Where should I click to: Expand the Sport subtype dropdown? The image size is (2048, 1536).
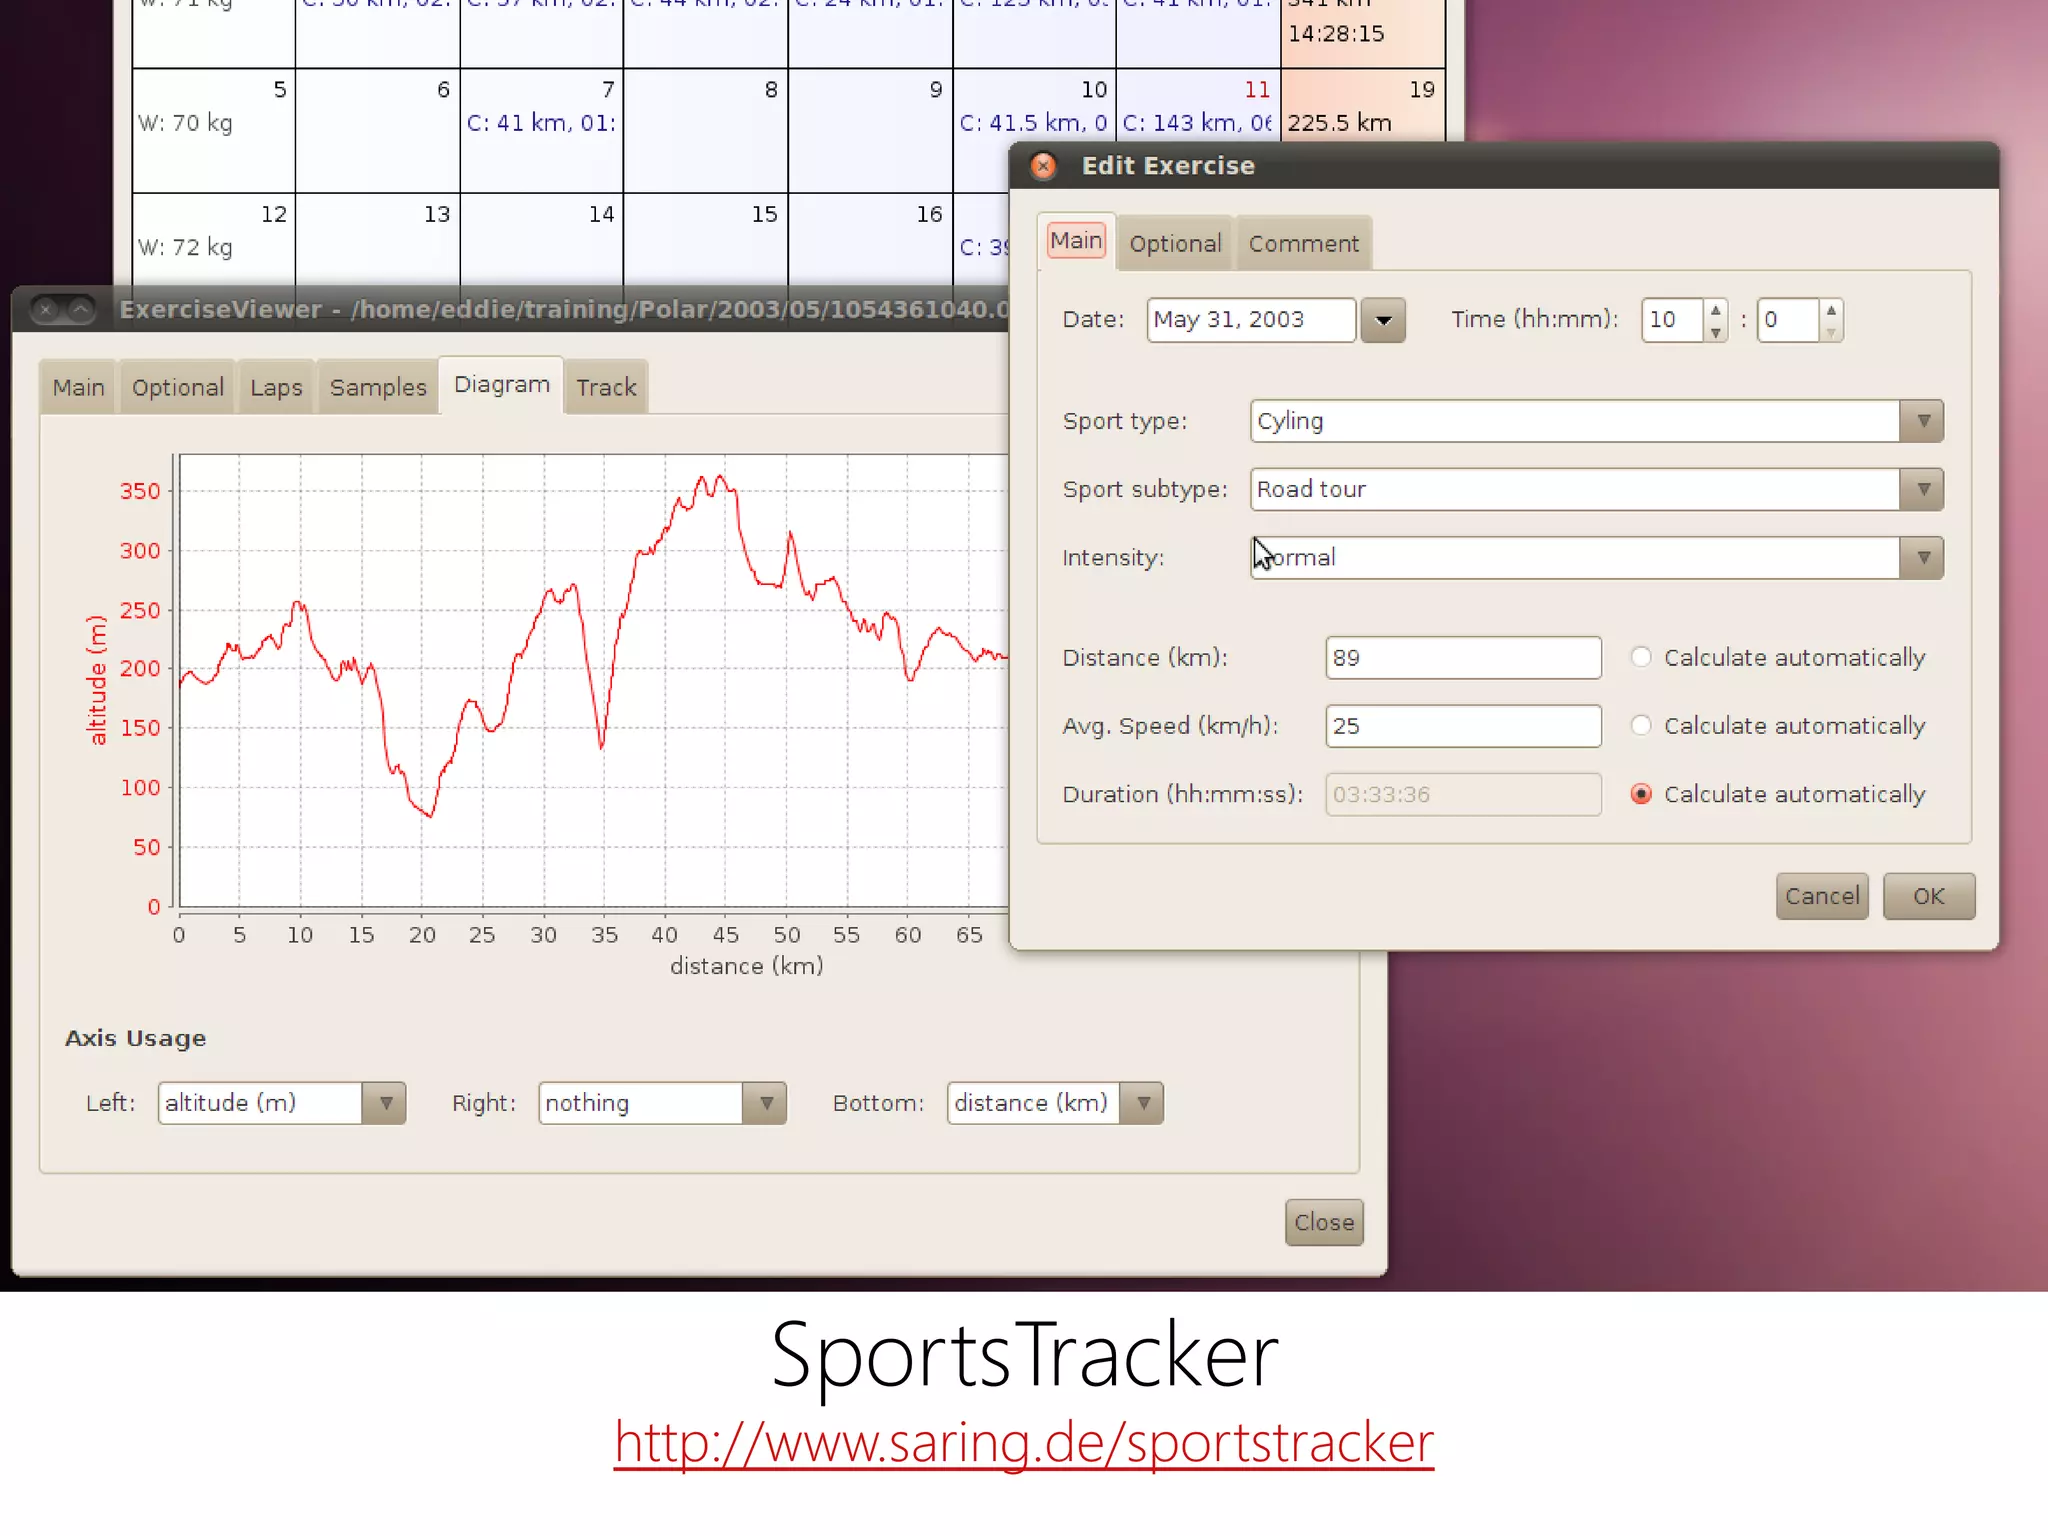click(1921, 490)
